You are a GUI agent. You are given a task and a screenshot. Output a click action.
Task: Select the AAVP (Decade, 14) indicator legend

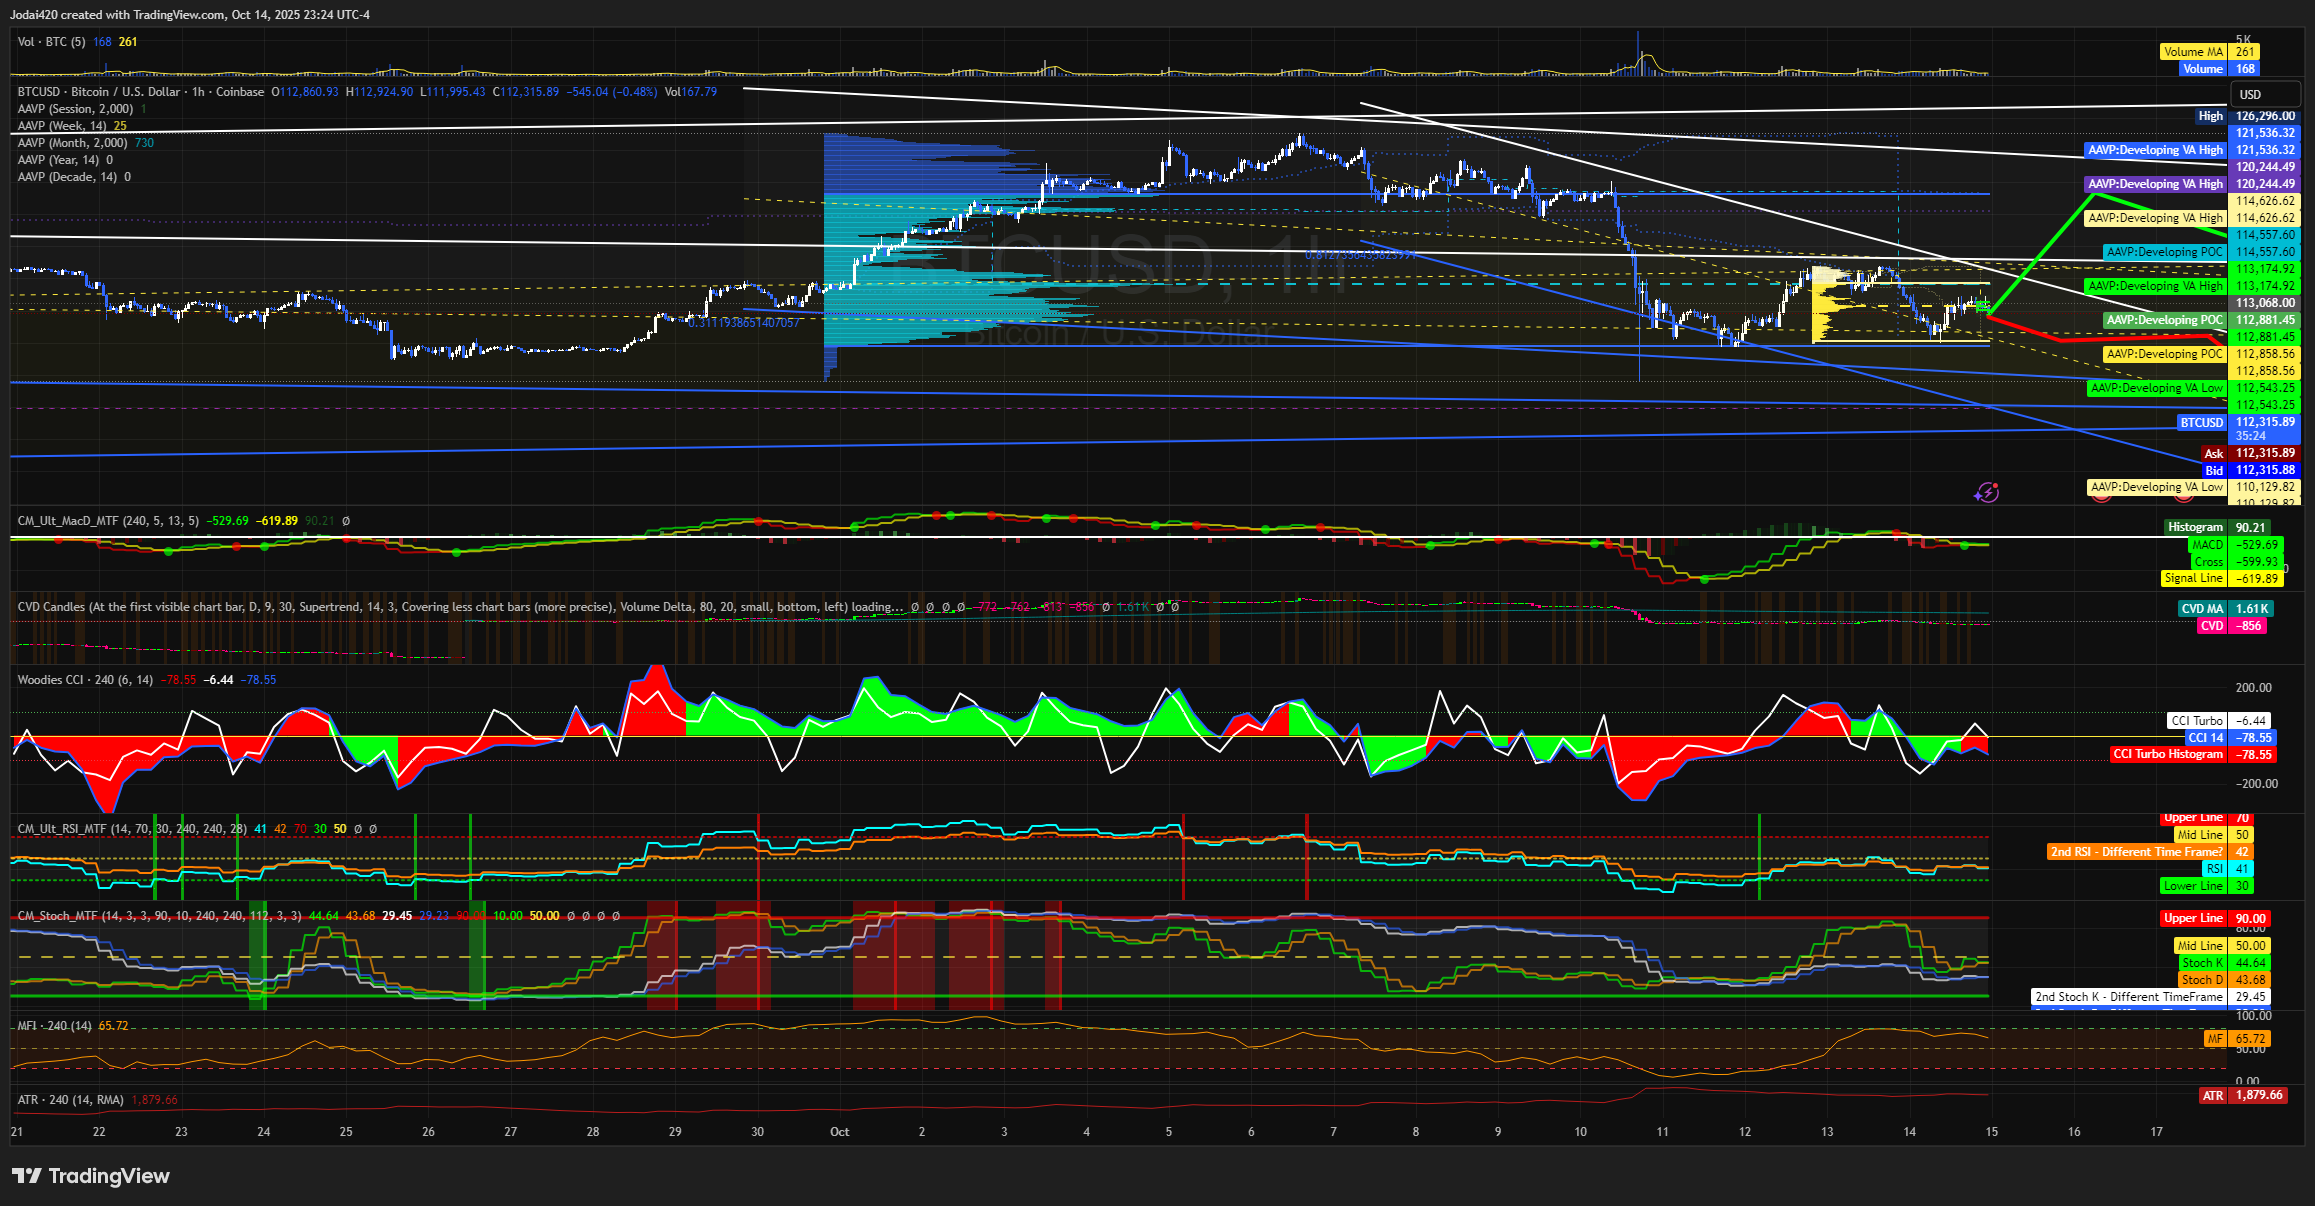point(67,177)
